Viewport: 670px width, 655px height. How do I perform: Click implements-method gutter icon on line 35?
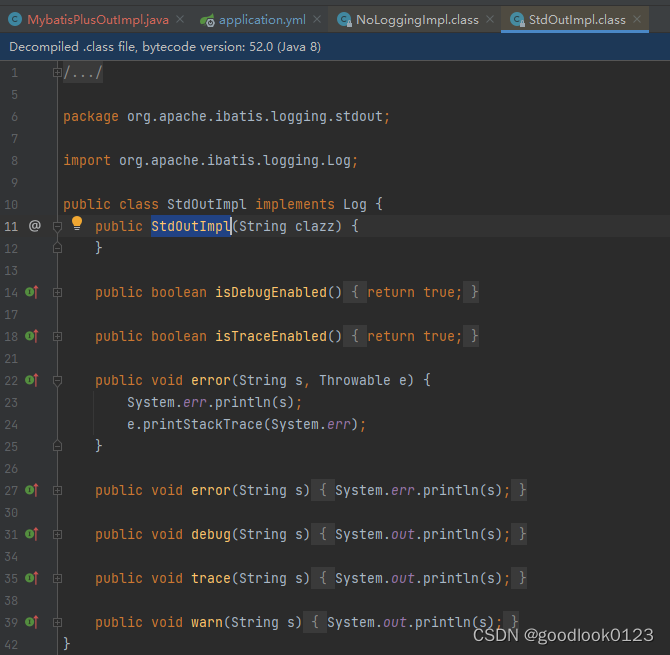tap(32, 578)
